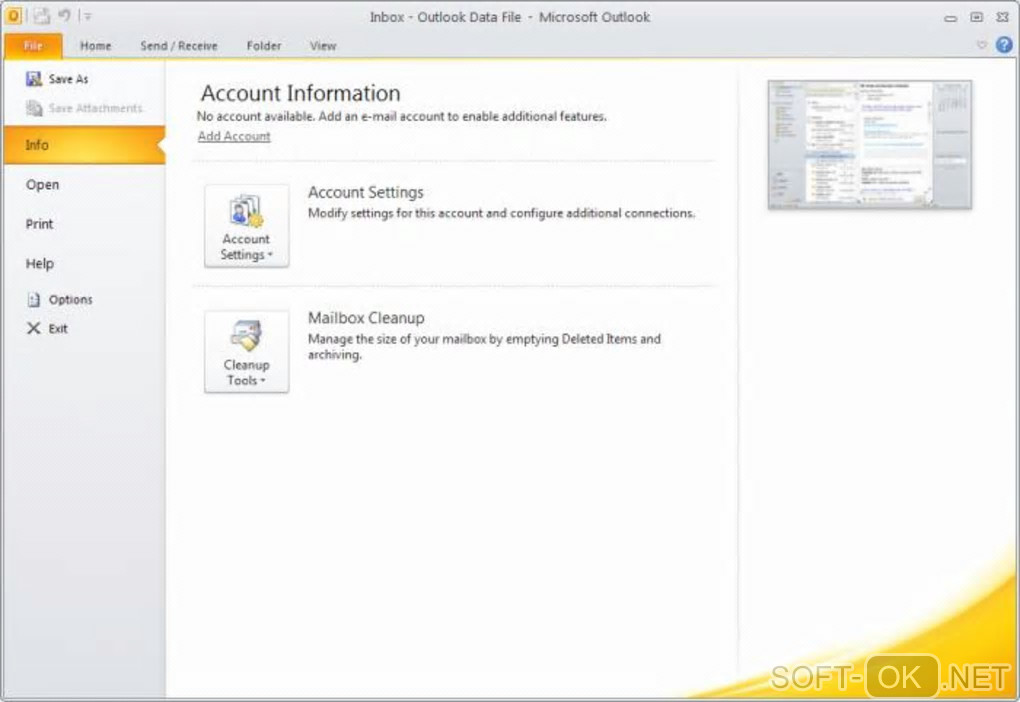The image size is (1020, 702).
Task: Click the Send/Receive All Folders quick access icon
Action: pos(42,16)
